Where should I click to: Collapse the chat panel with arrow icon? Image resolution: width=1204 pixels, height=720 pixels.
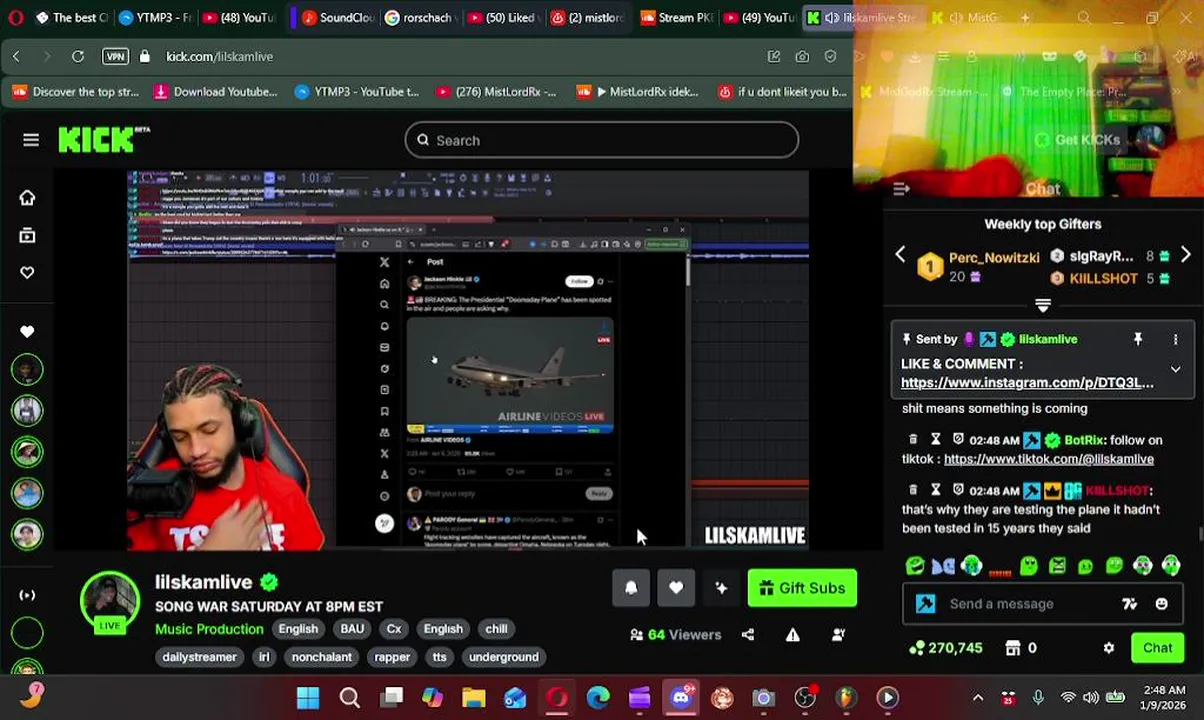[900, 188]
